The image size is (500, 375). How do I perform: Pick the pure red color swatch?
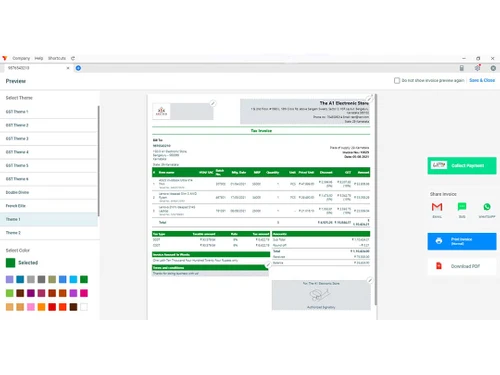pos(52,307)
